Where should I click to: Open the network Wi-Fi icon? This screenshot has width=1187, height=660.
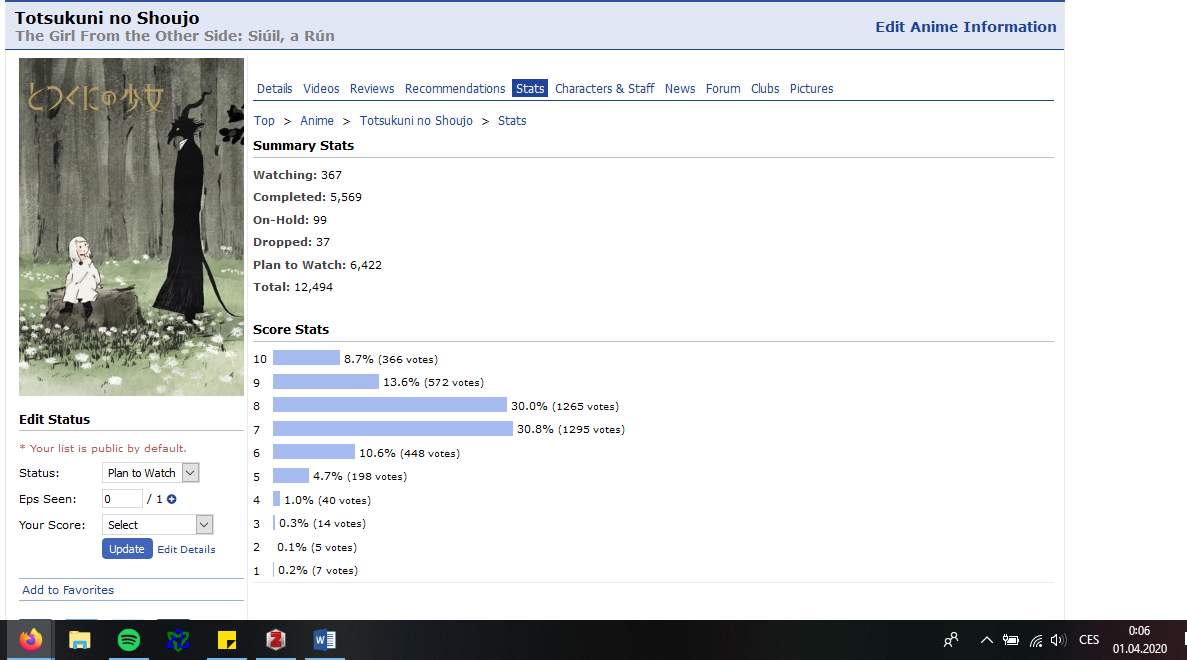point(1036,641)
